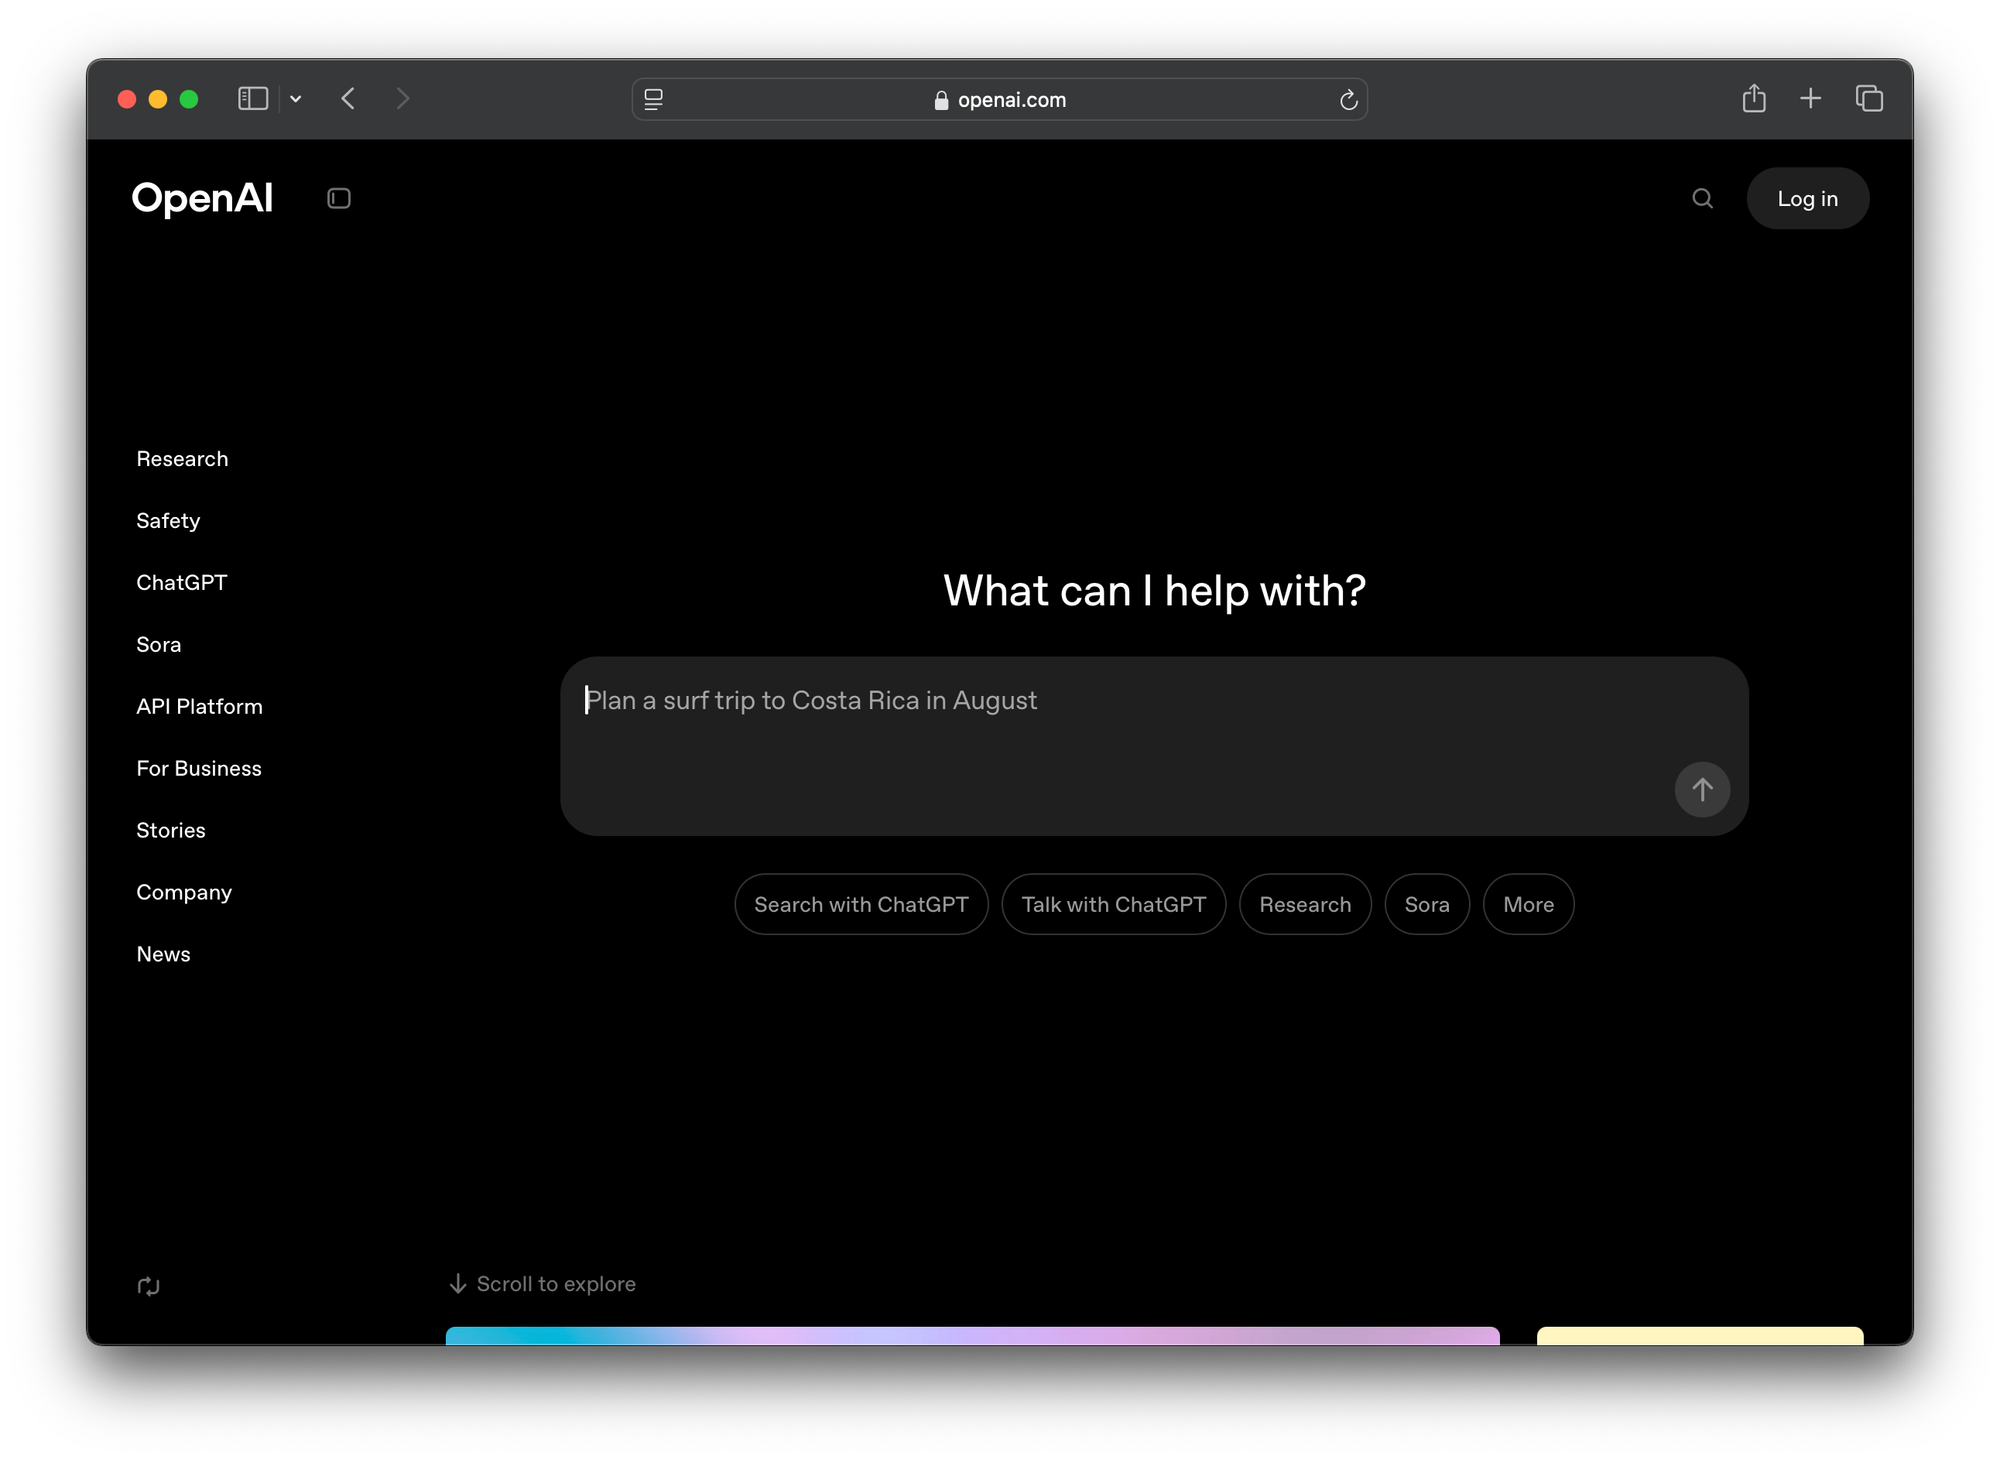Submit prompt with up-arrow send button

[1702, 789]
